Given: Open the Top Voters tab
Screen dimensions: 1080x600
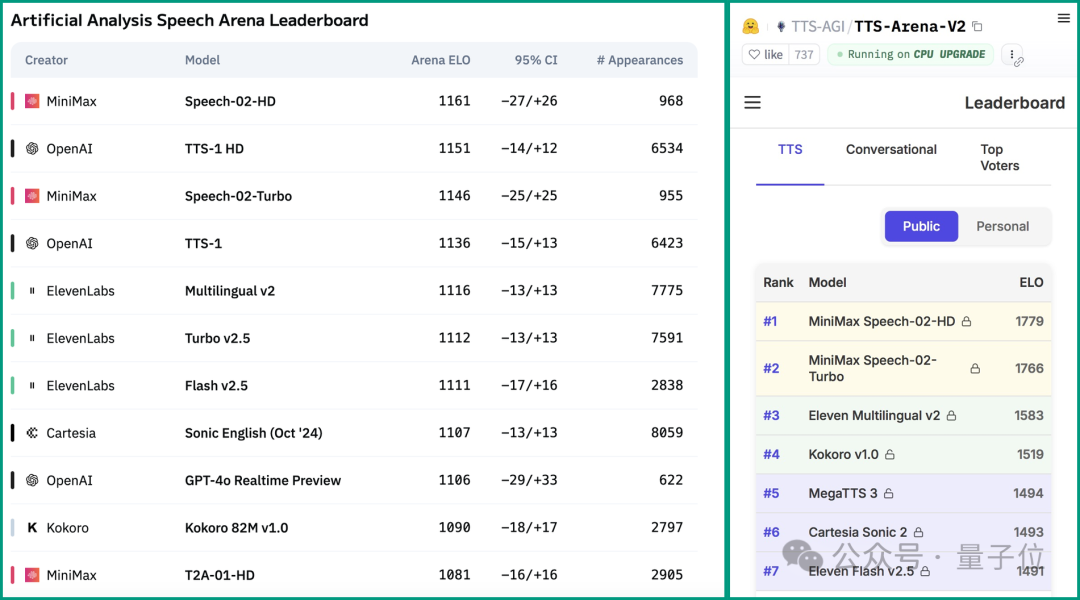Looking at the screenshot, I should click(x=999, y=158).
